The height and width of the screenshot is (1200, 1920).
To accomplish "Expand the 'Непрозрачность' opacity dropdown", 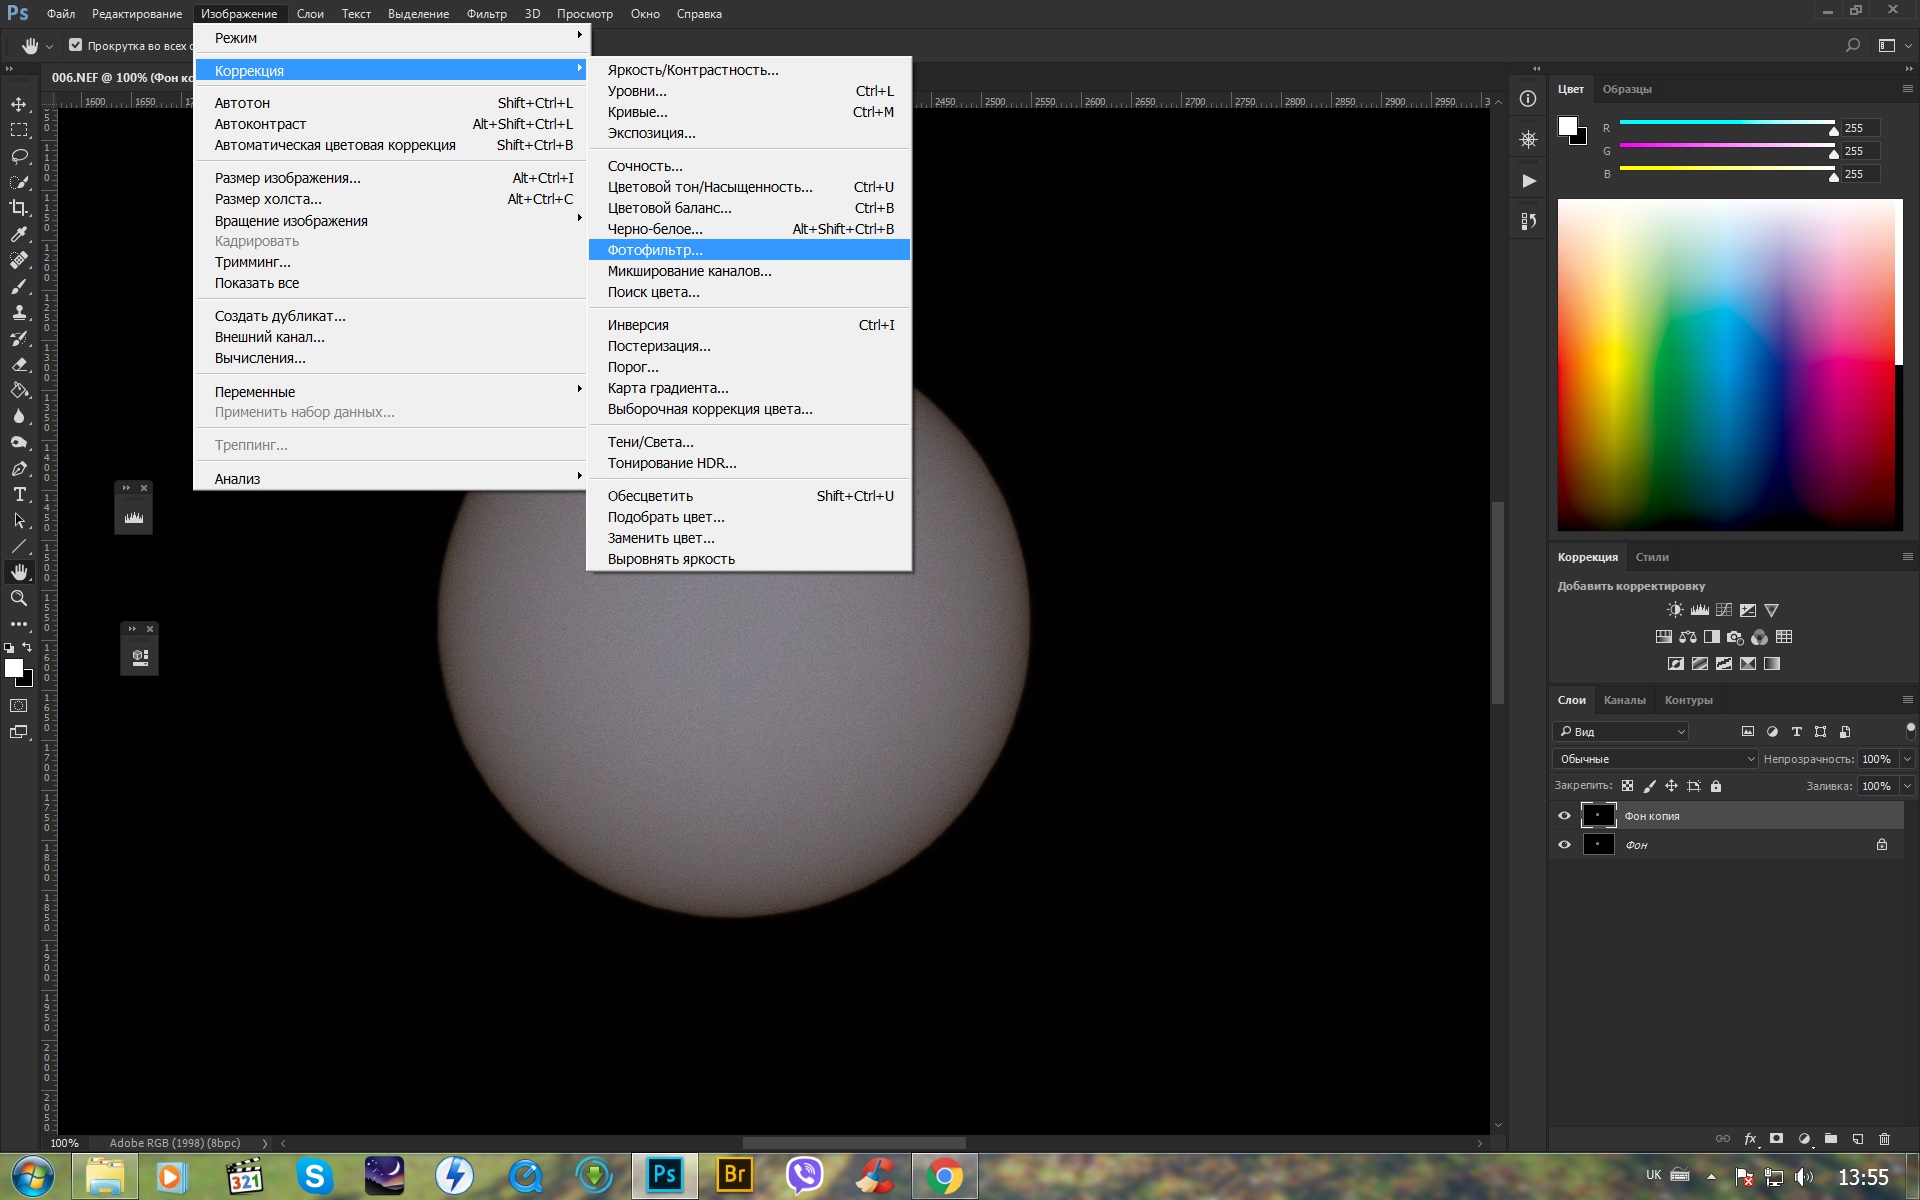I will pyautogui.click(x=1907, y=759).
